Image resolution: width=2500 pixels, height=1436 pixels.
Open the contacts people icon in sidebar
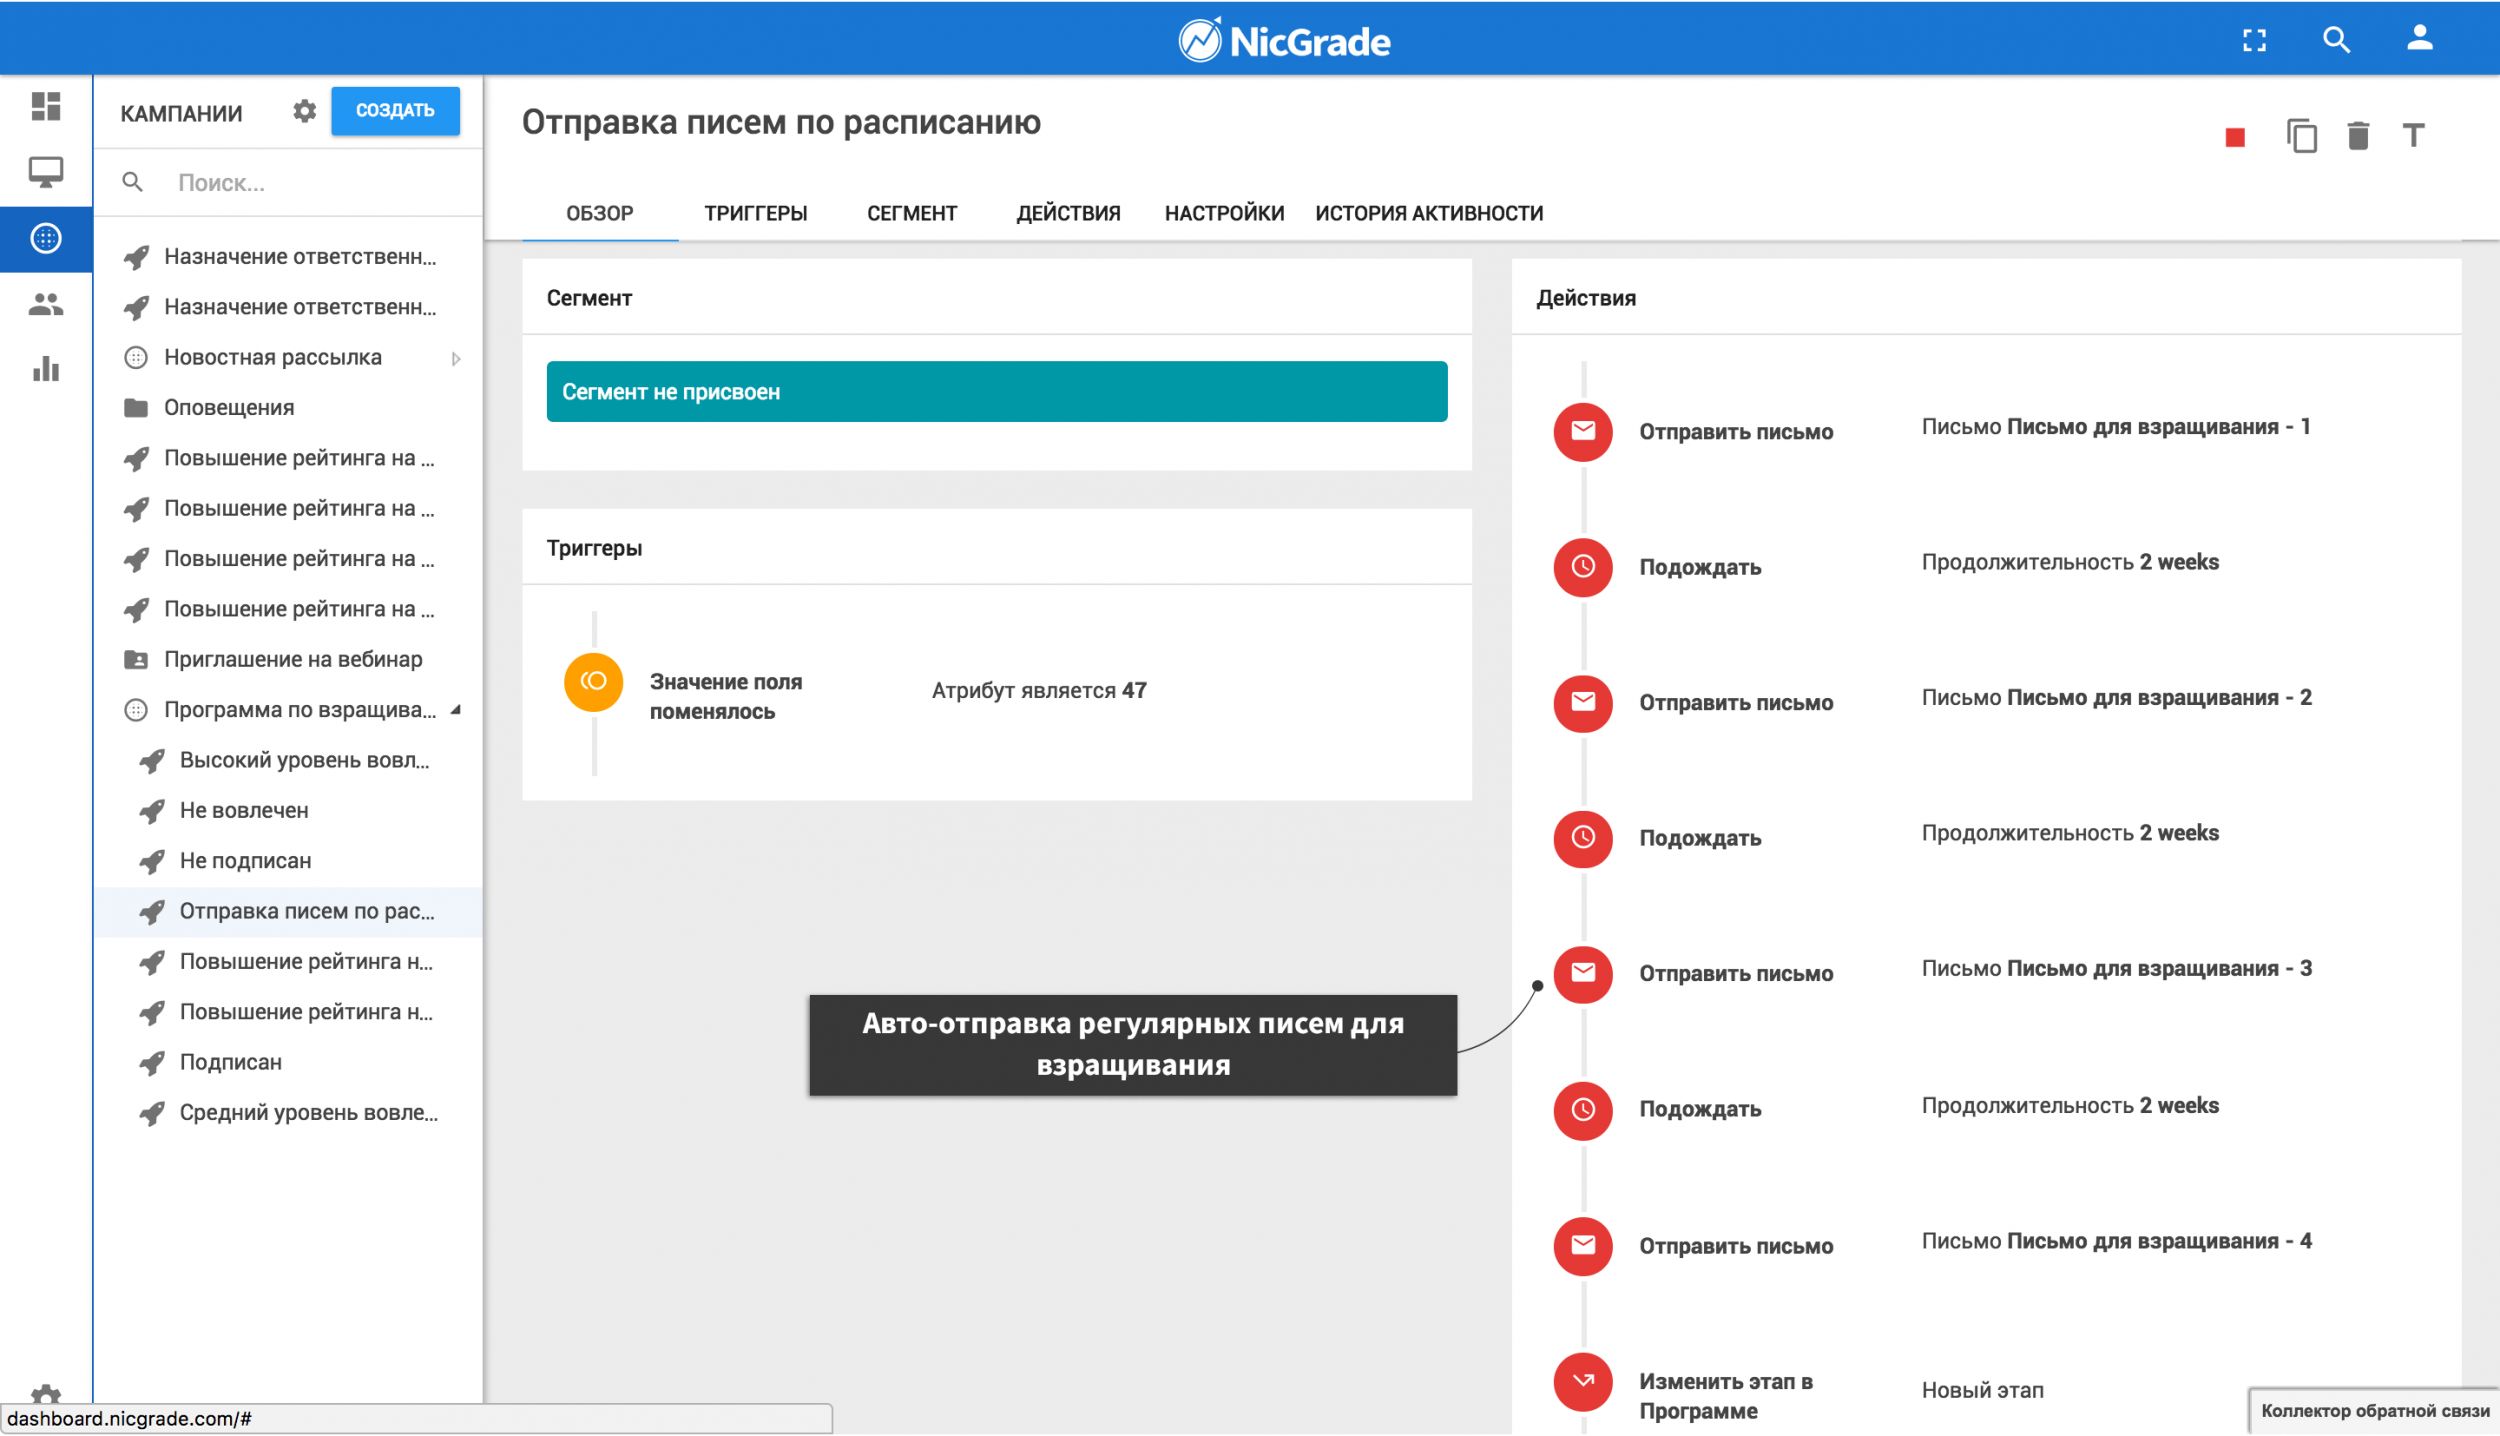pos(46,304)
